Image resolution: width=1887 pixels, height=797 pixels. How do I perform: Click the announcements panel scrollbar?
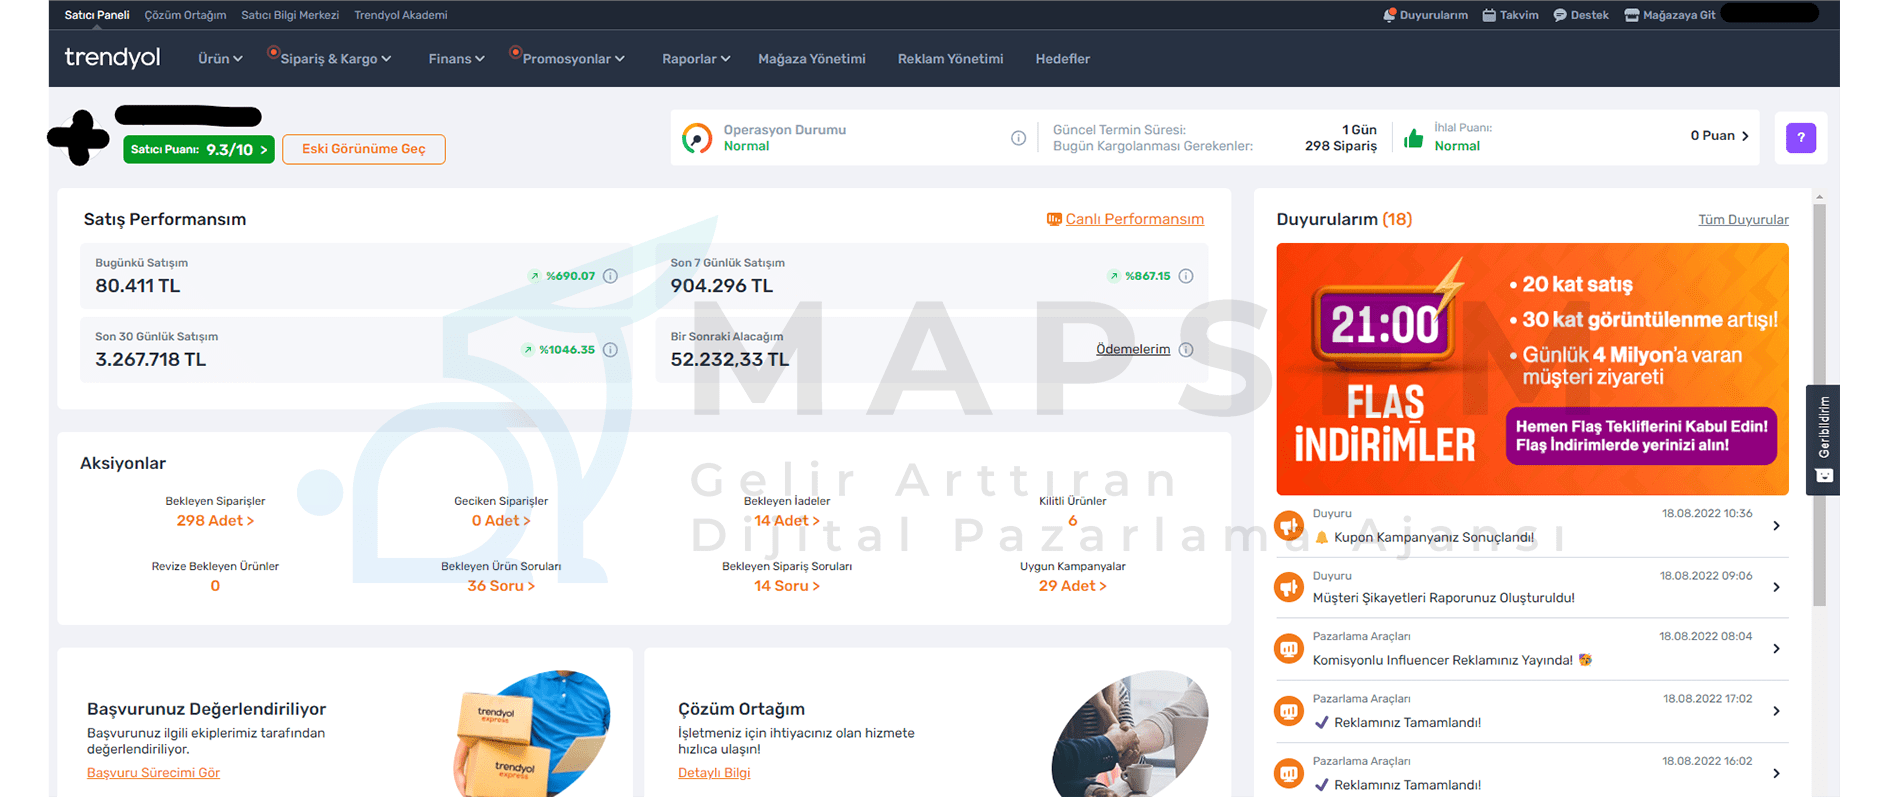(x=1819, y=405)
